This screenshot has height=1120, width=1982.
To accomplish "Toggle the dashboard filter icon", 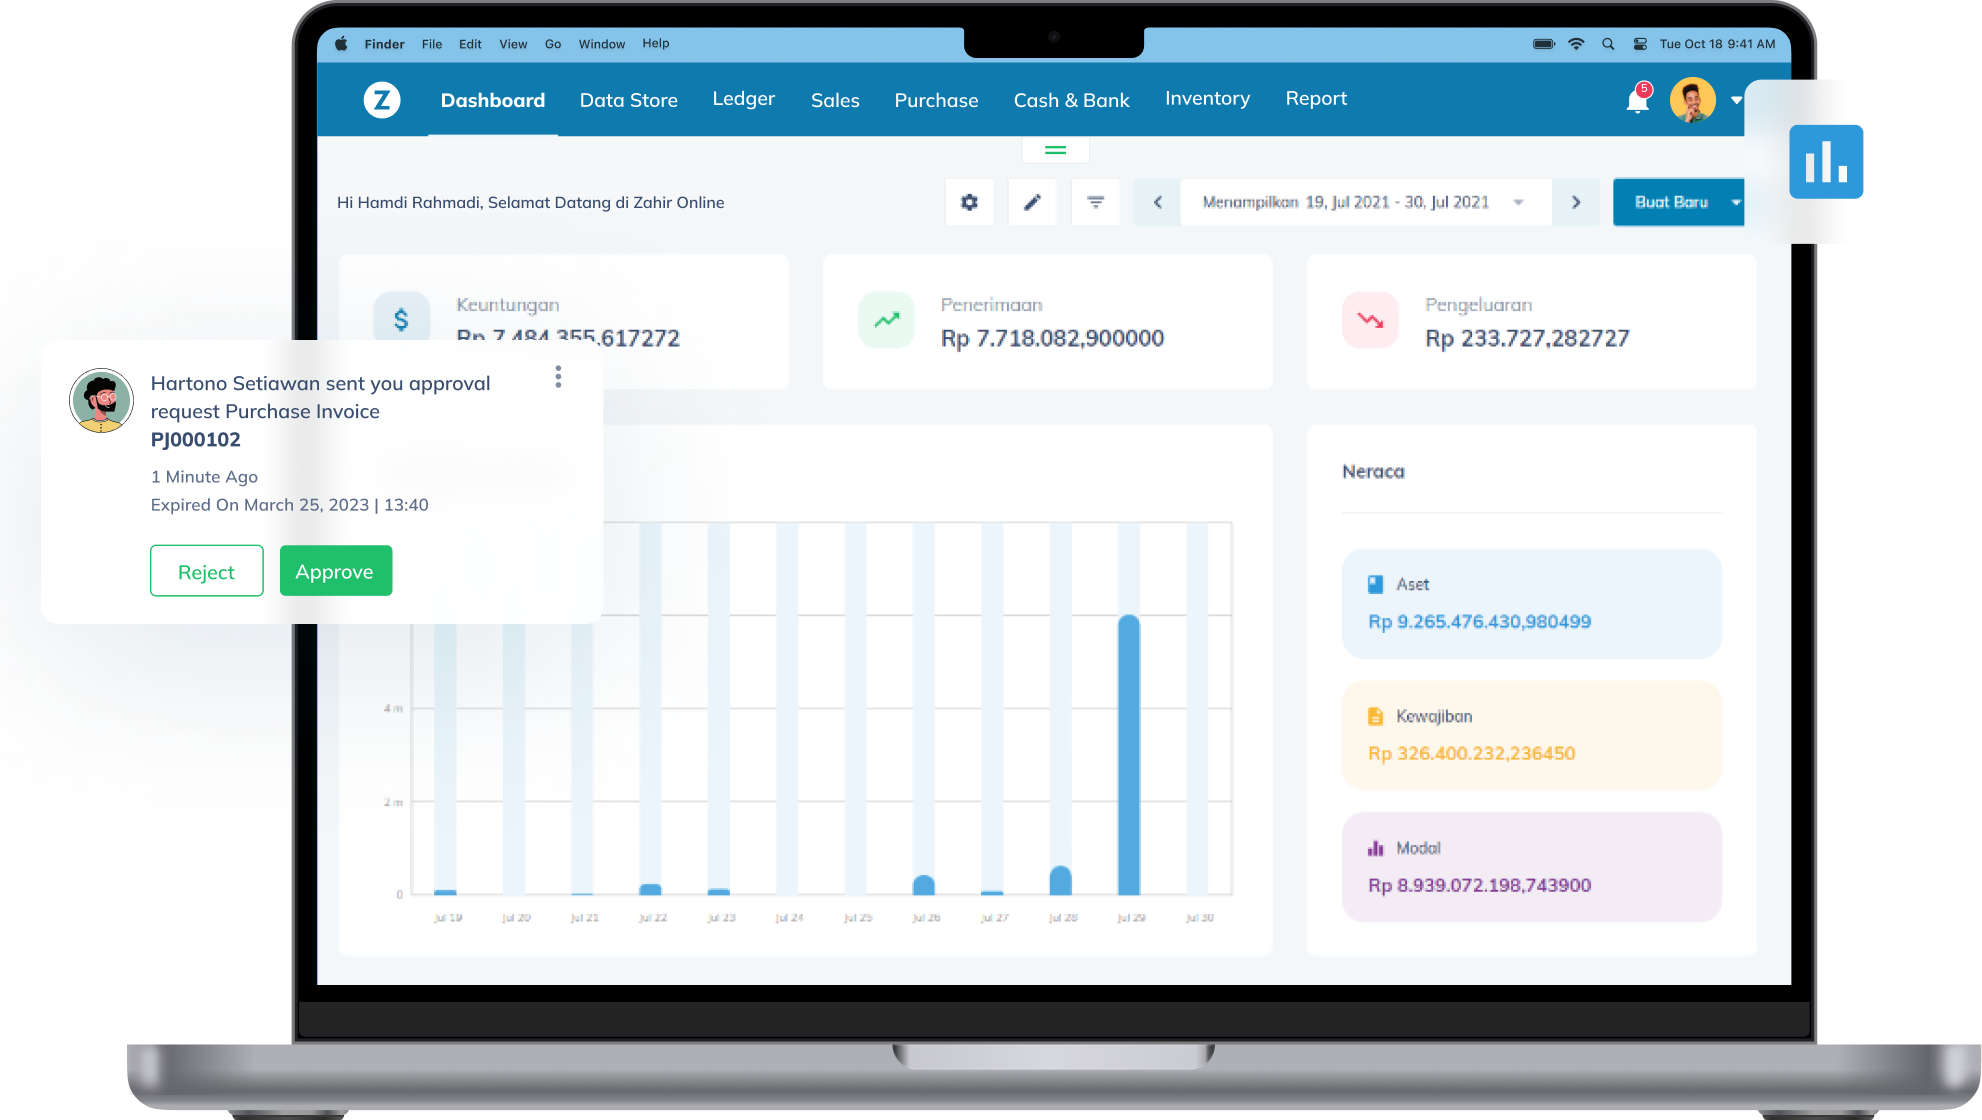I will (x=1096, y=201).
